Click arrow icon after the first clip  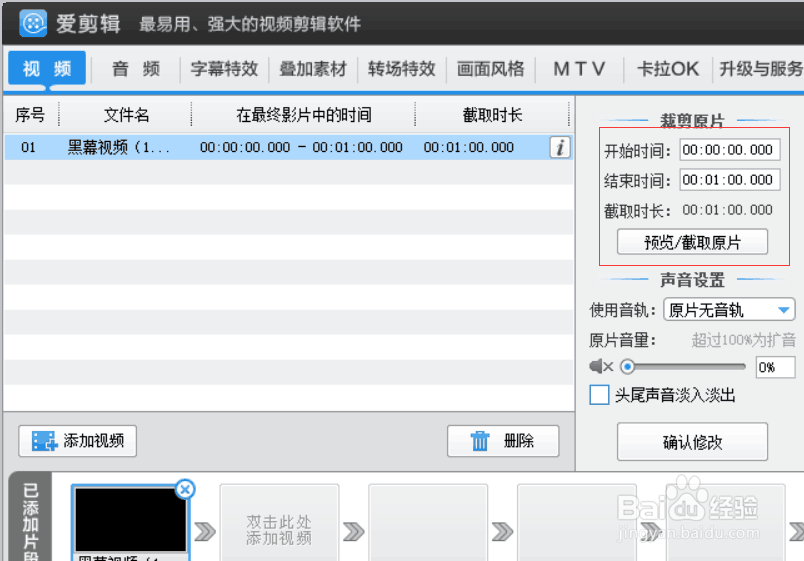click(x=205, y=532)
